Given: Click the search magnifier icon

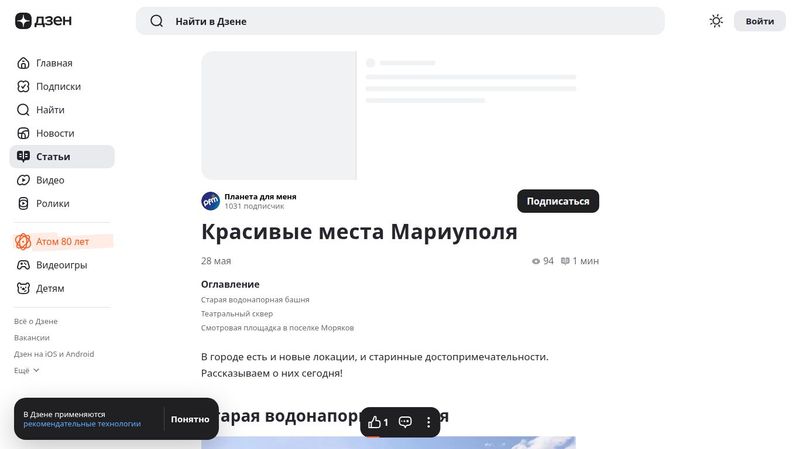Looking at the screenshot, I should pyautogui.click(x=157, y=21).
